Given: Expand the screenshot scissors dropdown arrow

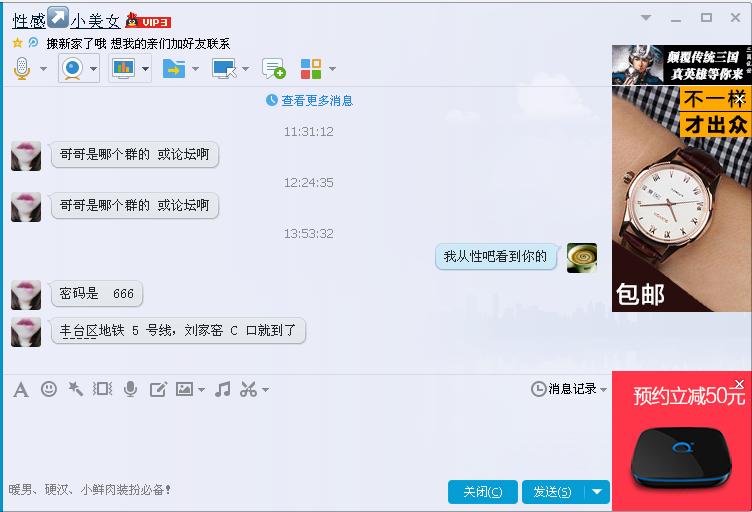Looking at the screenshot, I should point(266,389).
